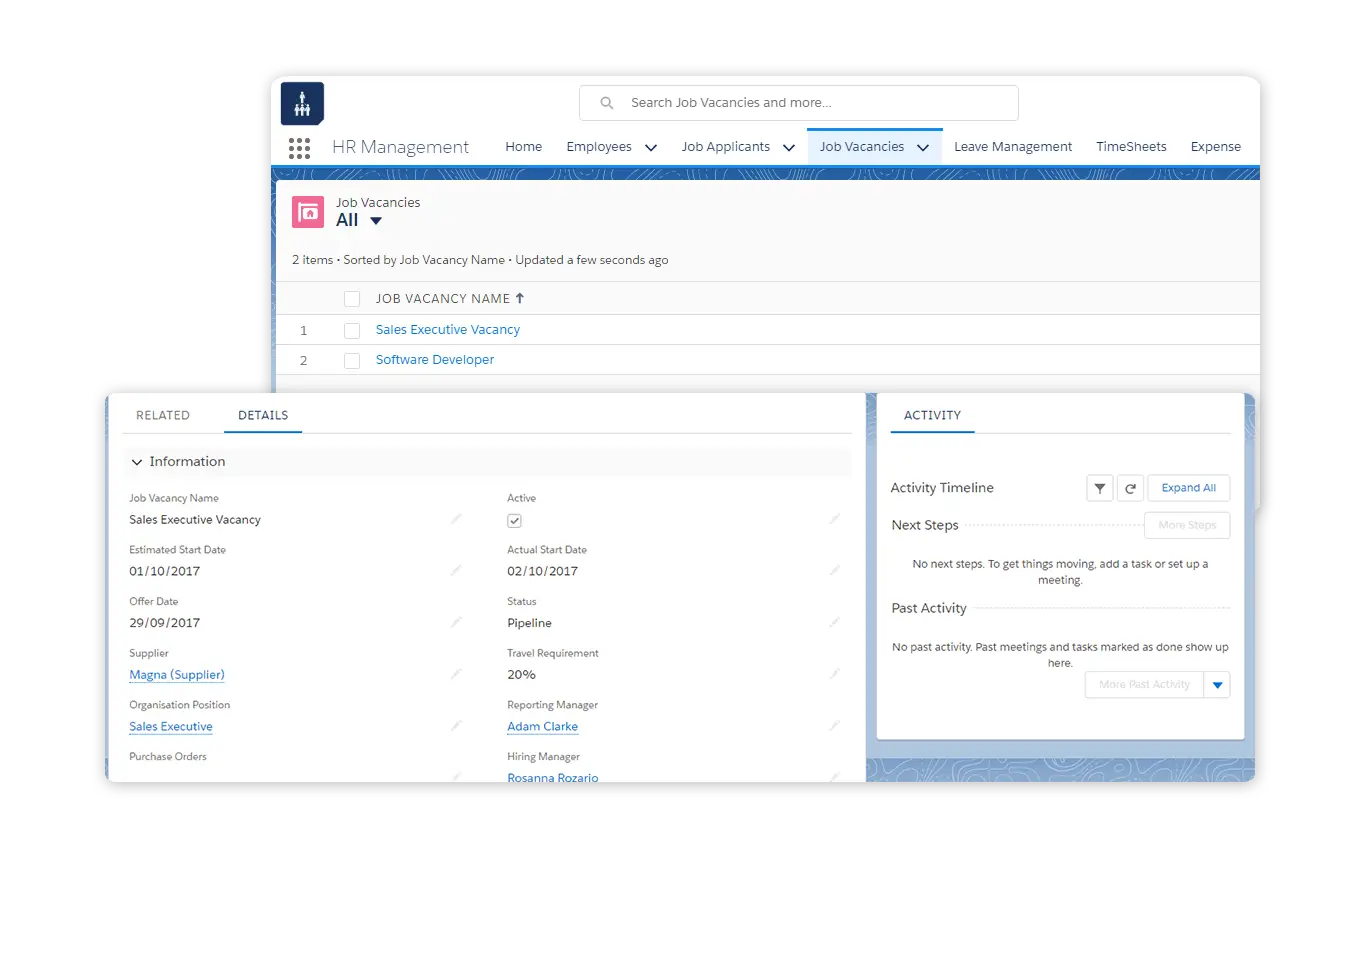Click the Pipeline status value
The image size is (1366, 968).
point(529,623)
